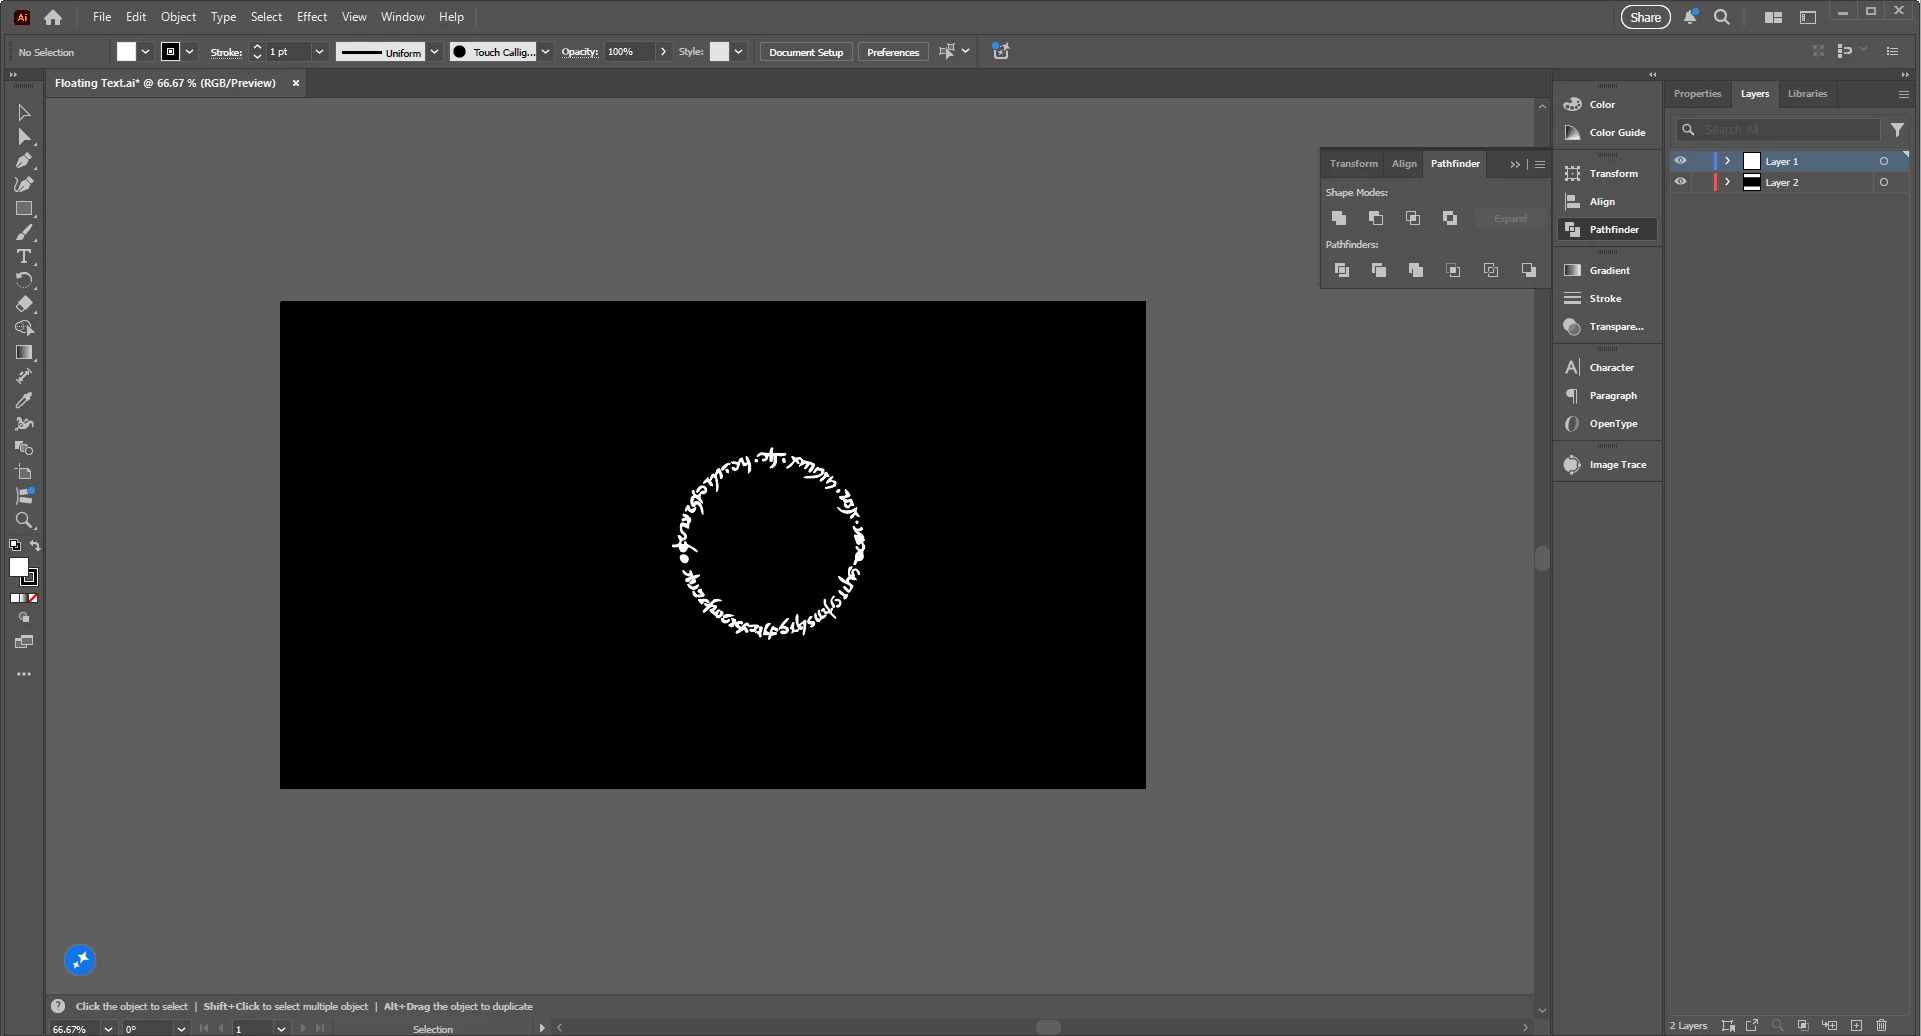Select the Zoom tool in toolbar
1921x1036 pixels.
(x=24, y=521)
